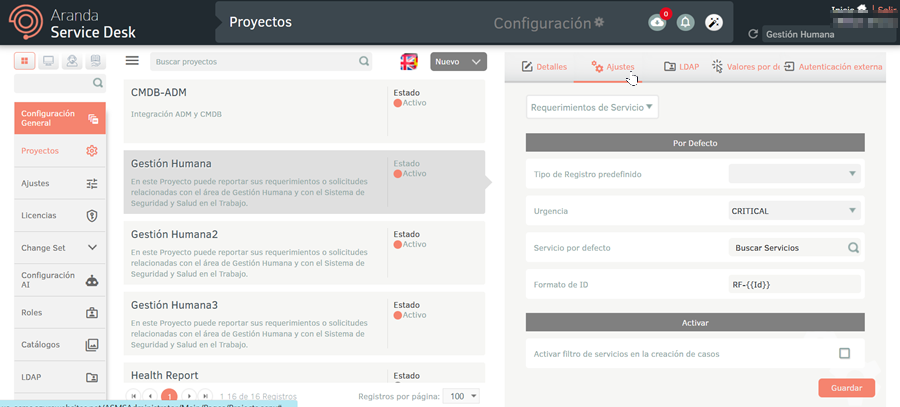Open Roles in sidebar

60,313
